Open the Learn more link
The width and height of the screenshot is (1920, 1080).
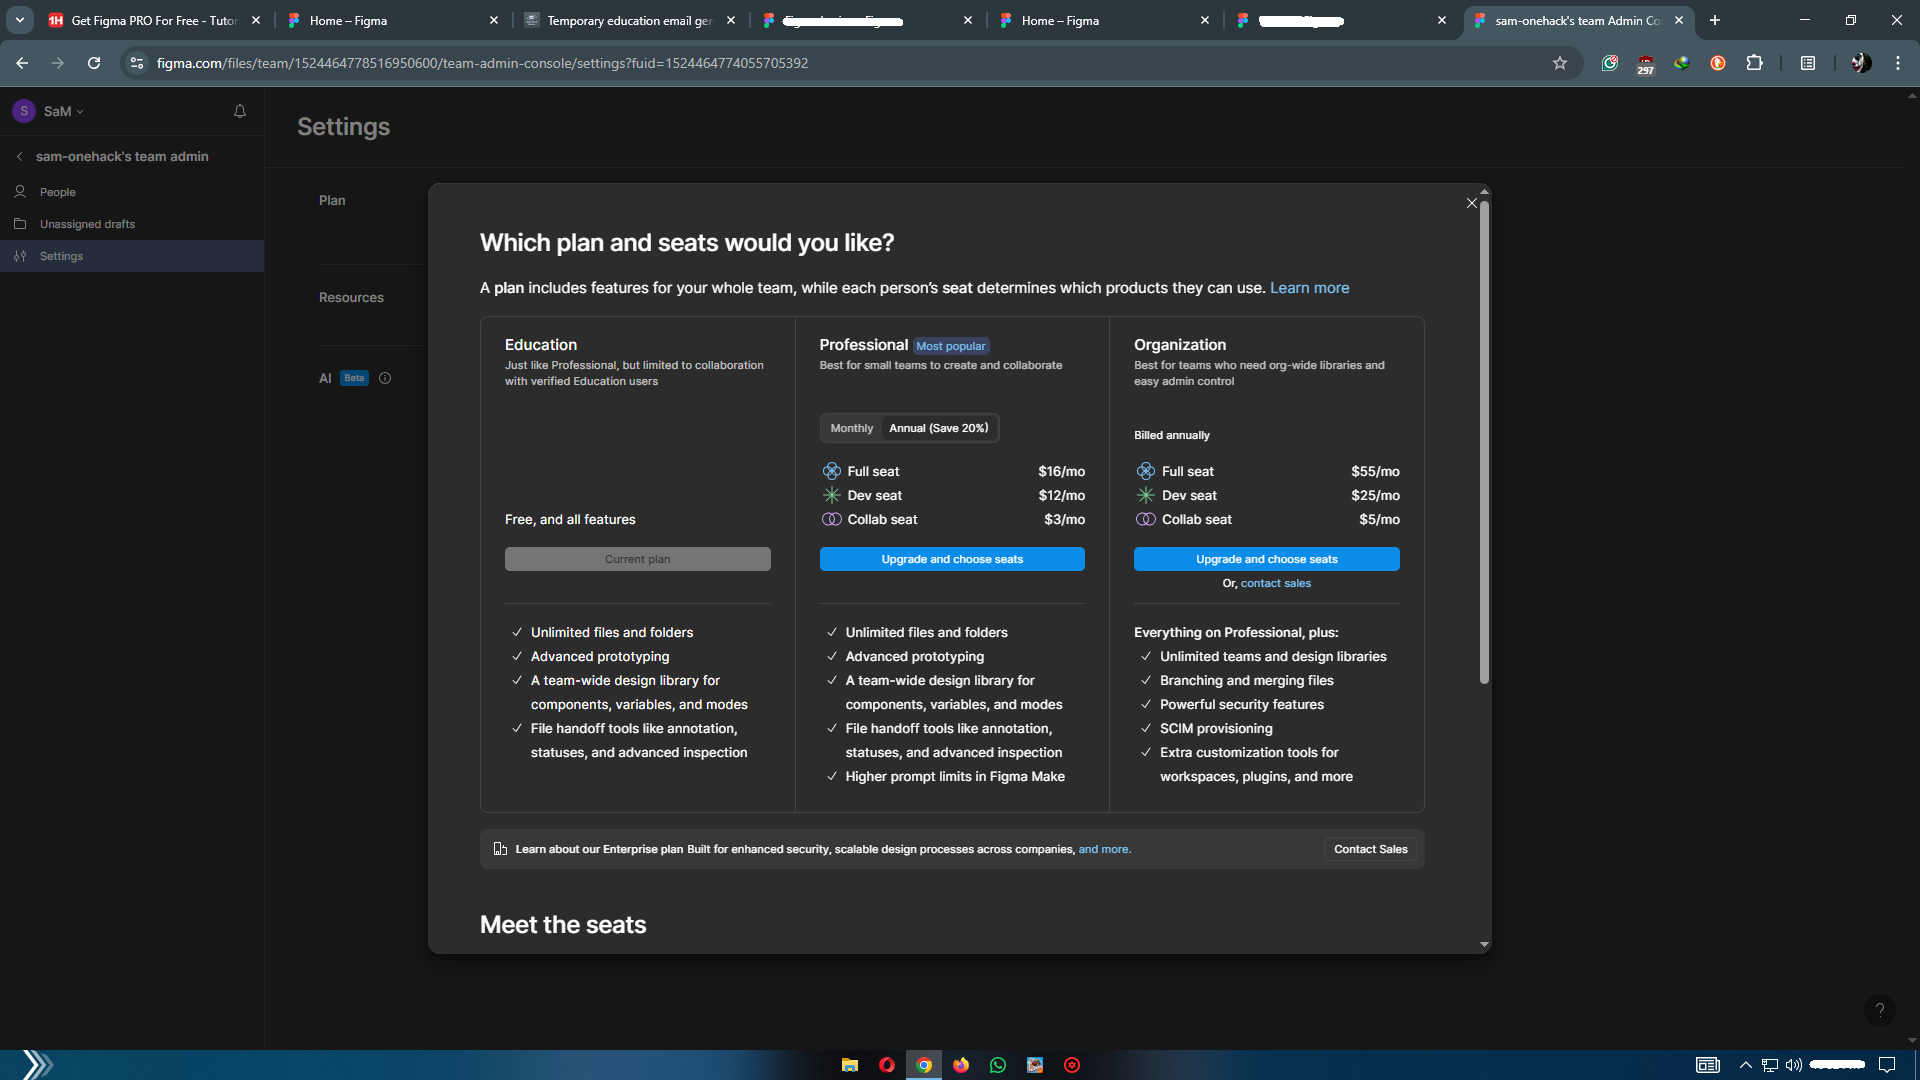click(x=1309, y=288)
